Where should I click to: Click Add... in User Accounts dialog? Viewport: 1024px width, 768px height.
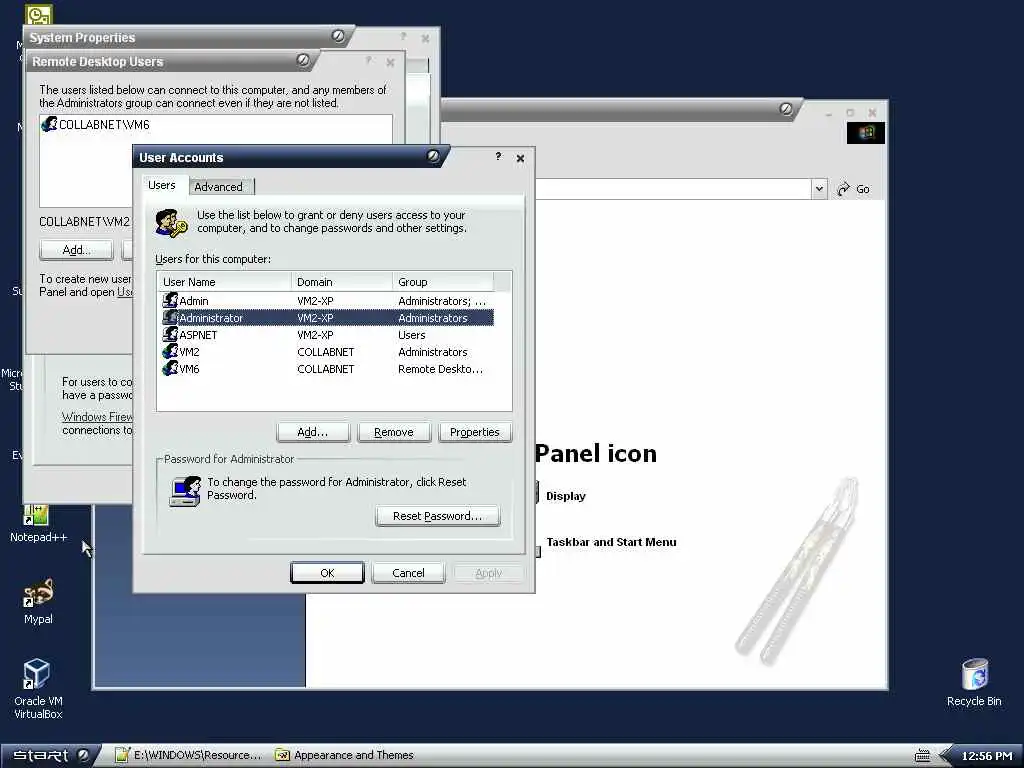[313, 432]
